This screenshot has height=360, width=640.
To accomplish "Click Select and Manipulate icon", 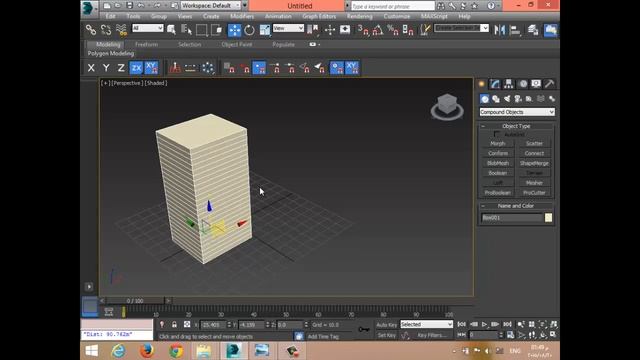I will 330,30.
